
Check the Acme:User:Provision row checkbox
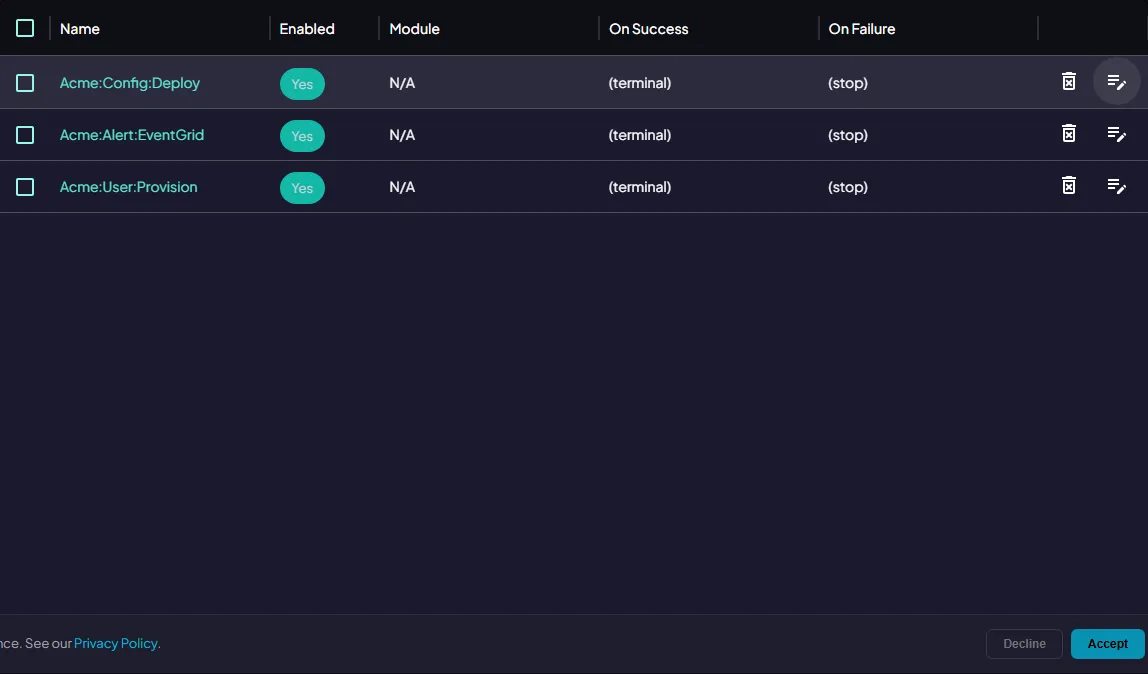25,187
